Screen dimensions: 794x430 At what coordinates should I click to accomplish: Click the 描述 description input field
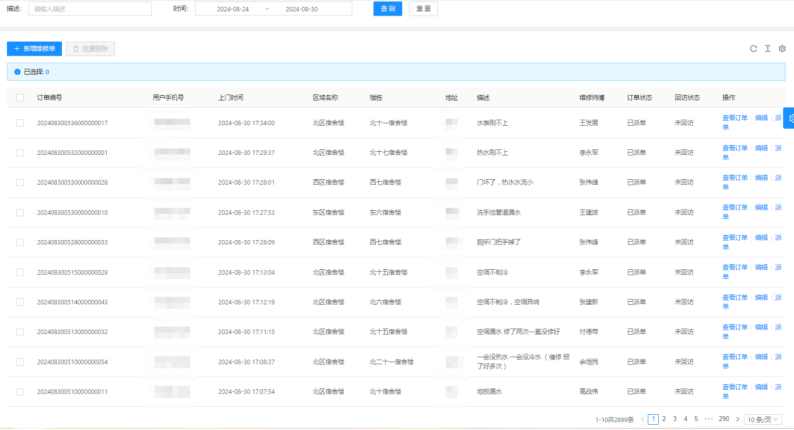pyautogui.click(x=90, y=9)
